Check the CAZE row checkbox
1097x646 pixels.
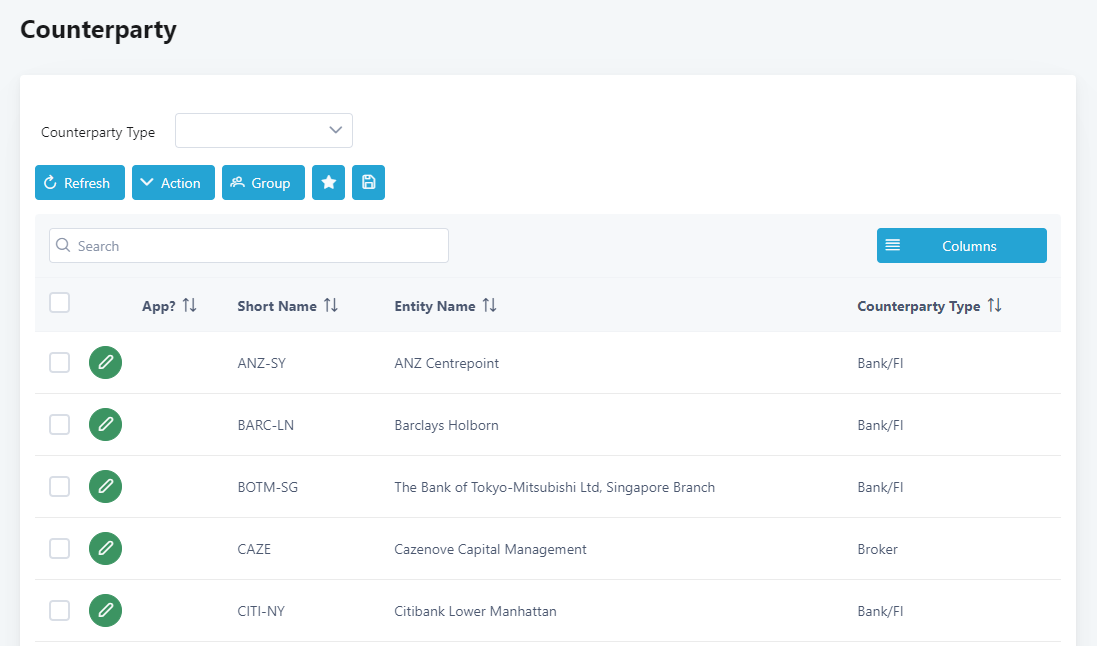59,549
